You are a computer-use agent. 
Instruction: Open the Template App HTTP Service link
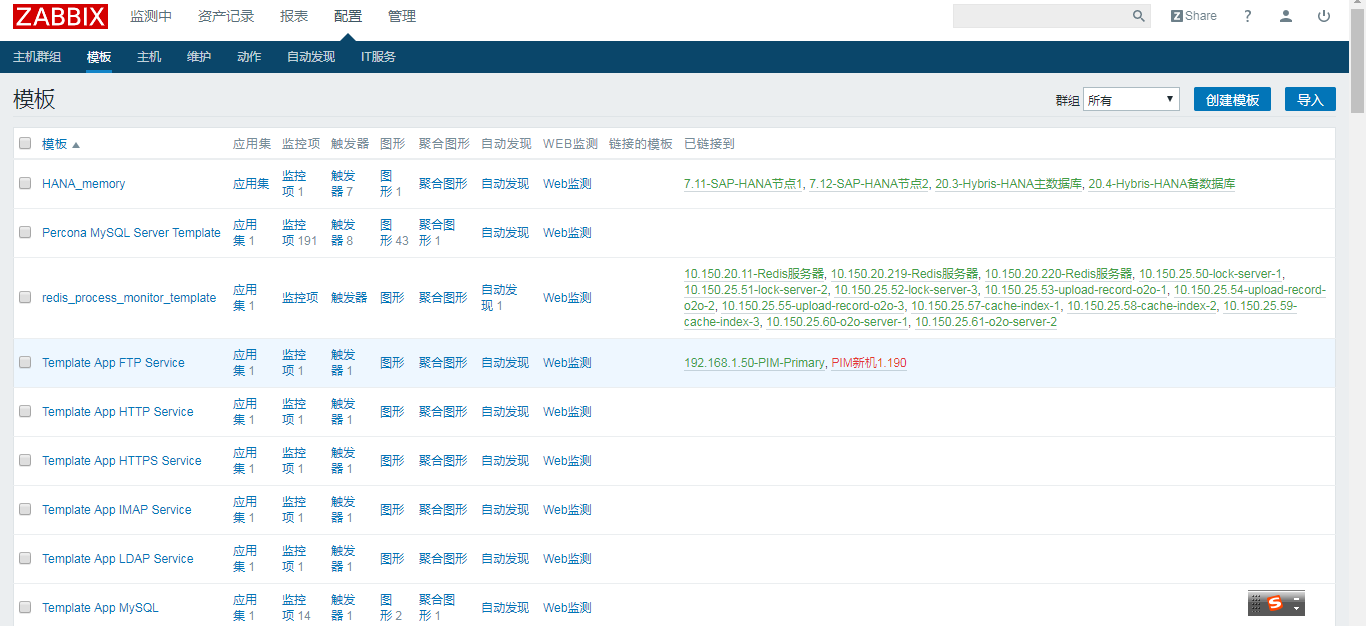(118, 412)
